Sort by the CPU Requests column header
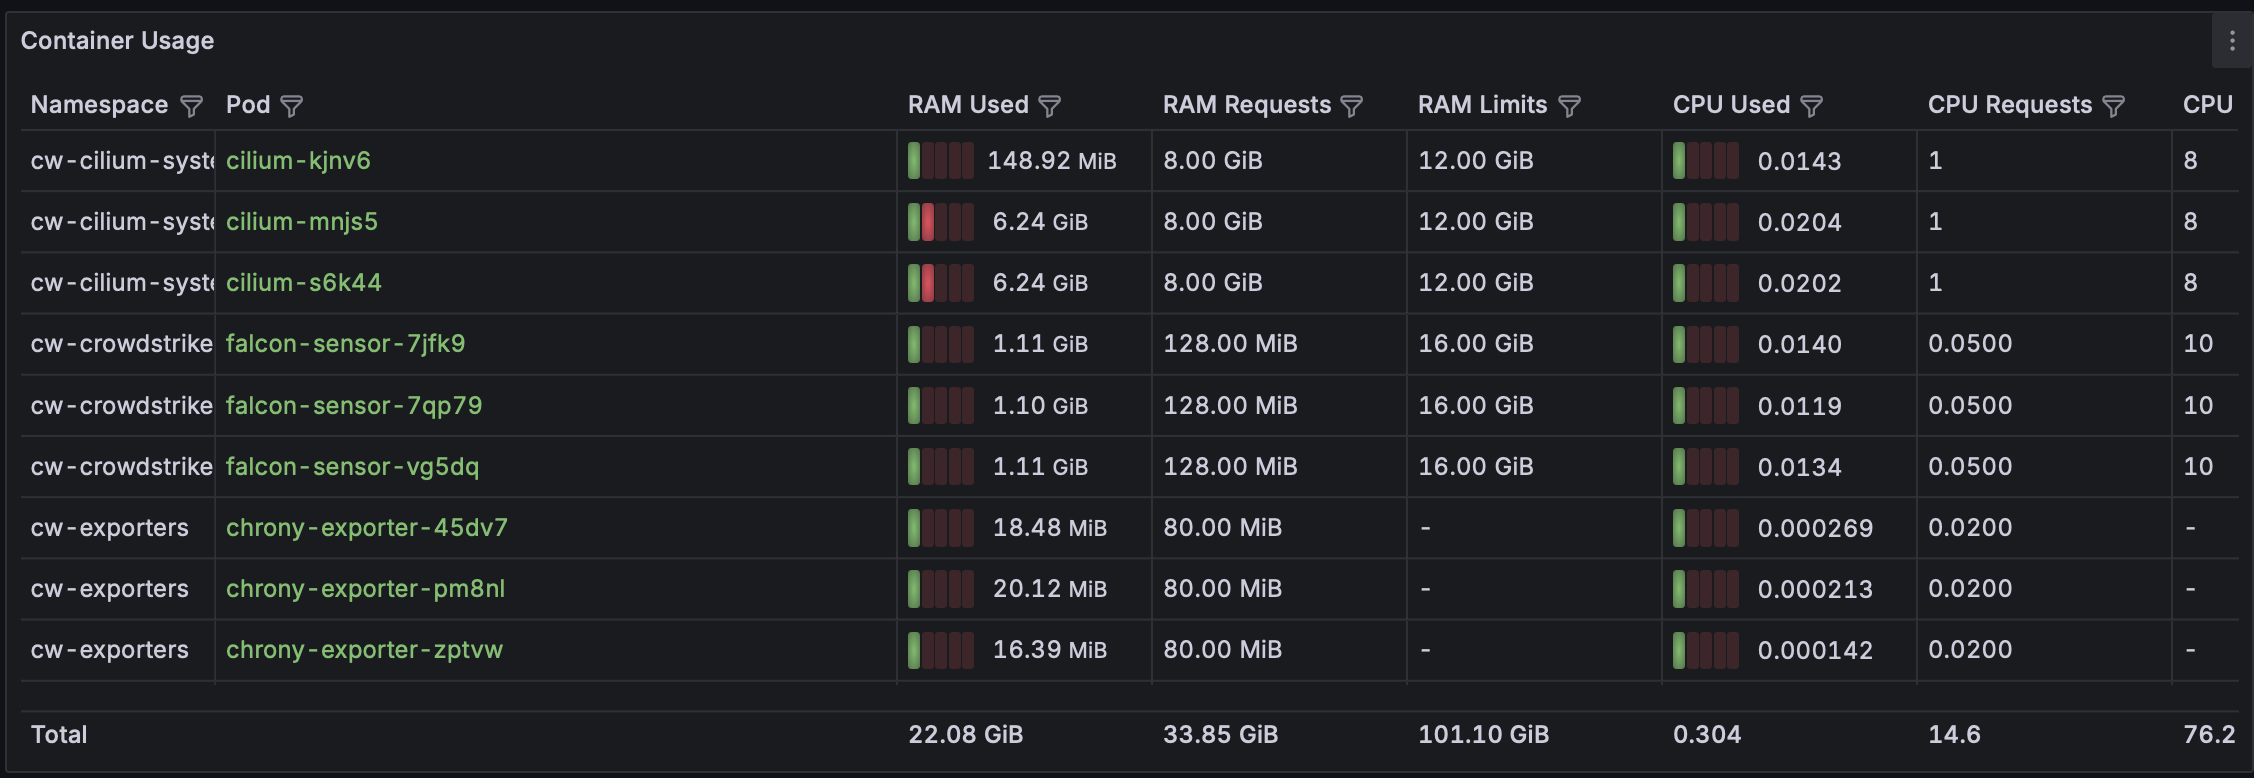This screenshot has width=2254, height=778. (2009, 105)
